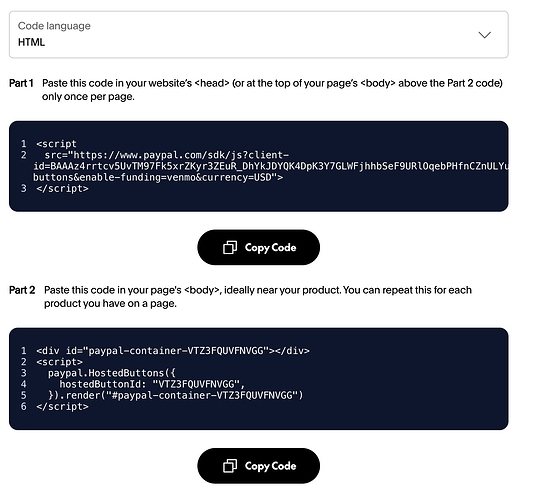The height and width of the screenshot is (500, 538).
Task: Click the client-id string in Part 1 code
Action: click(271, 166)
